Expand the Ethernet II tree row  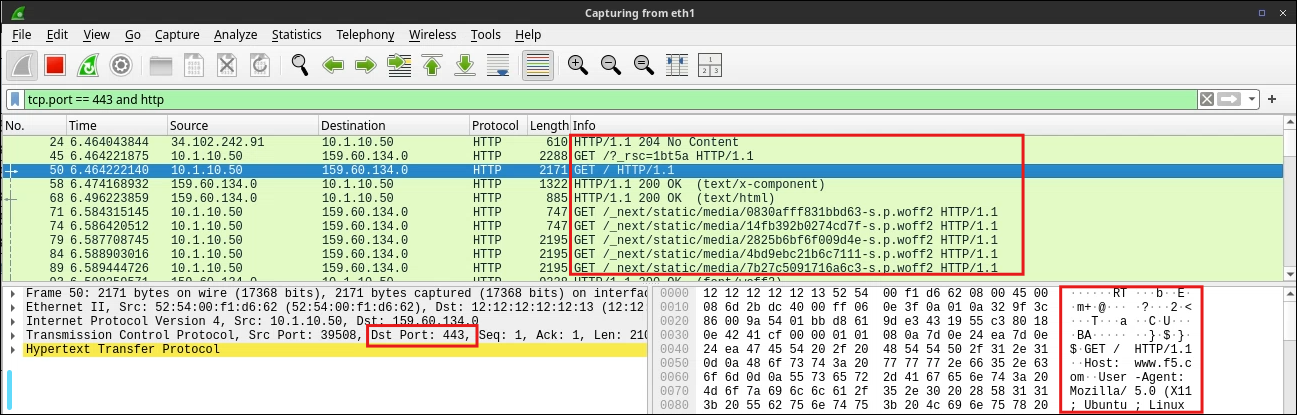[14, 306]
